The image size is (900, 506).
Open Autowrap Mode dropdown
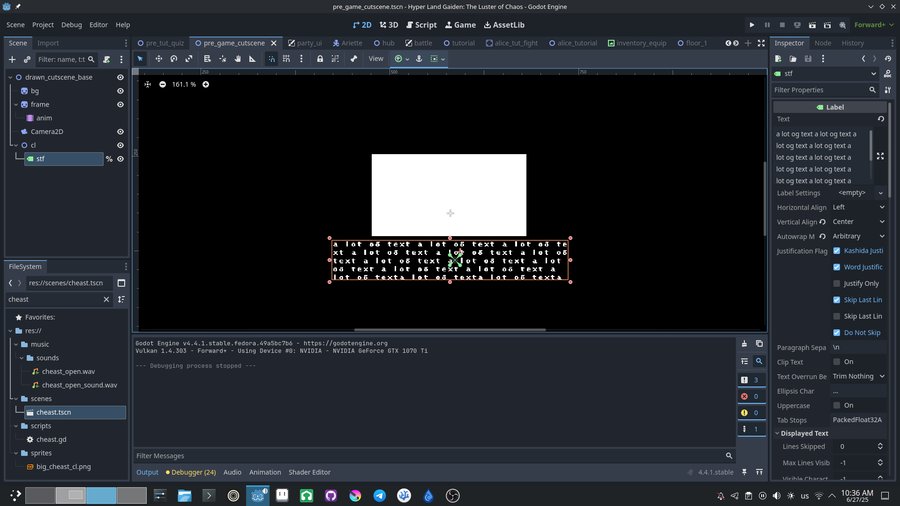tap(858, 236)
